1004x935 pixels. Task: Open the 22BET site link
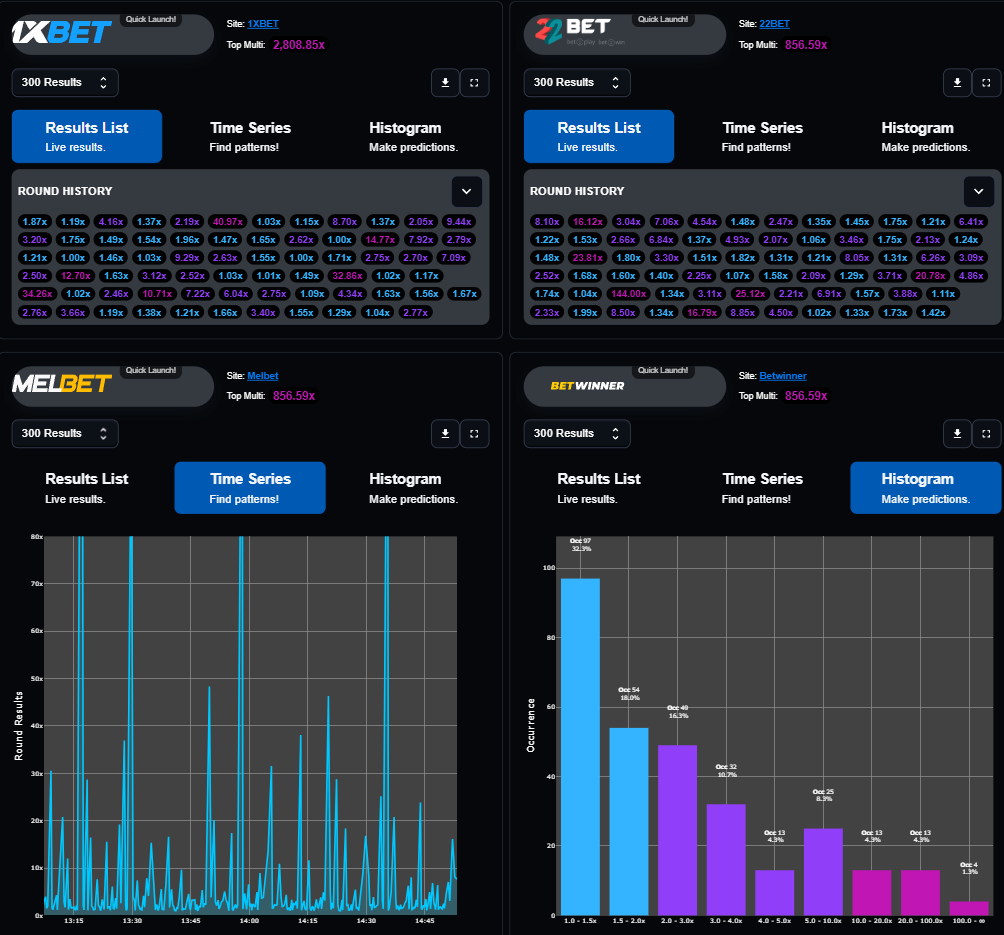point(775,24)
